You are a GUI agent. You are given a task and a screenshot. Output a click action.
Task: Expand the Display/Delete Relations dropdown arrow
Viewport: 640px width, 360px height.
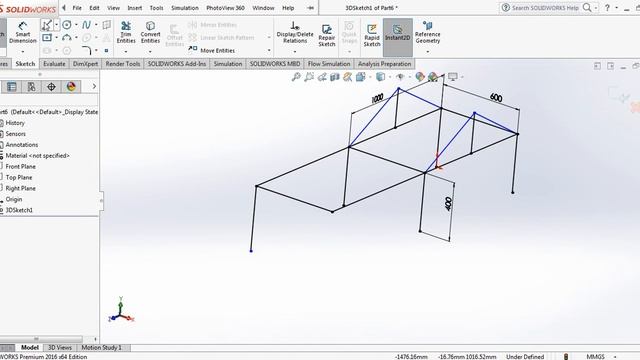click(x=295, y=52)
